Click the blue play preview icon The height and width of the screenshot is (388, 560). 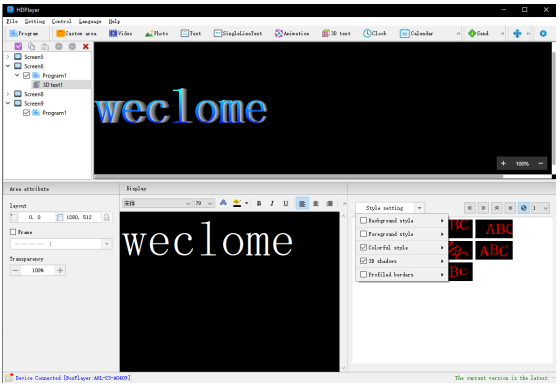[x=543, y=34]
